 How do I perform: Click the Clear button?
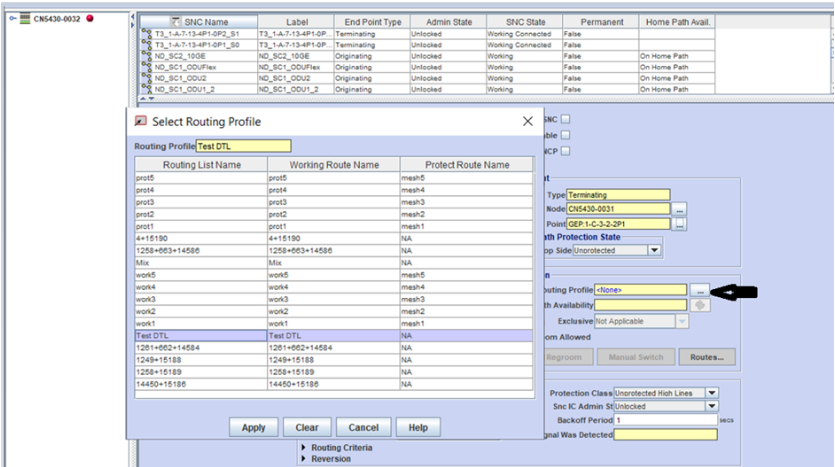coord(307,427)
